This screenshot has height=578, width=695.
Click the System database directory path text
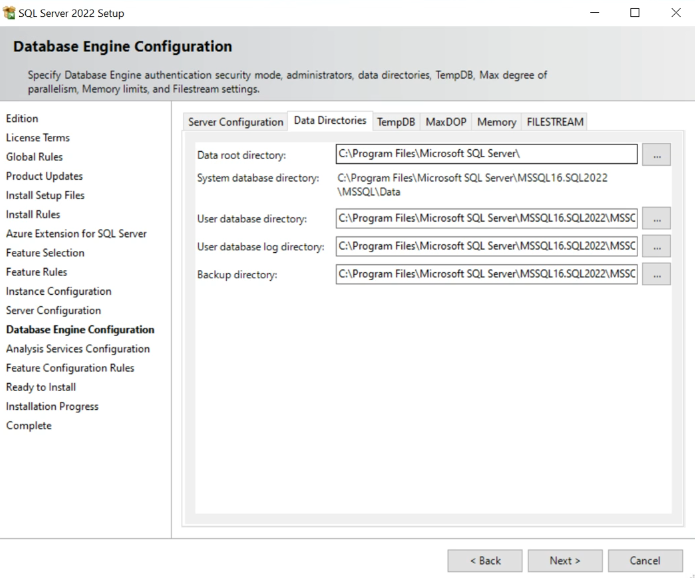point(472,185)
